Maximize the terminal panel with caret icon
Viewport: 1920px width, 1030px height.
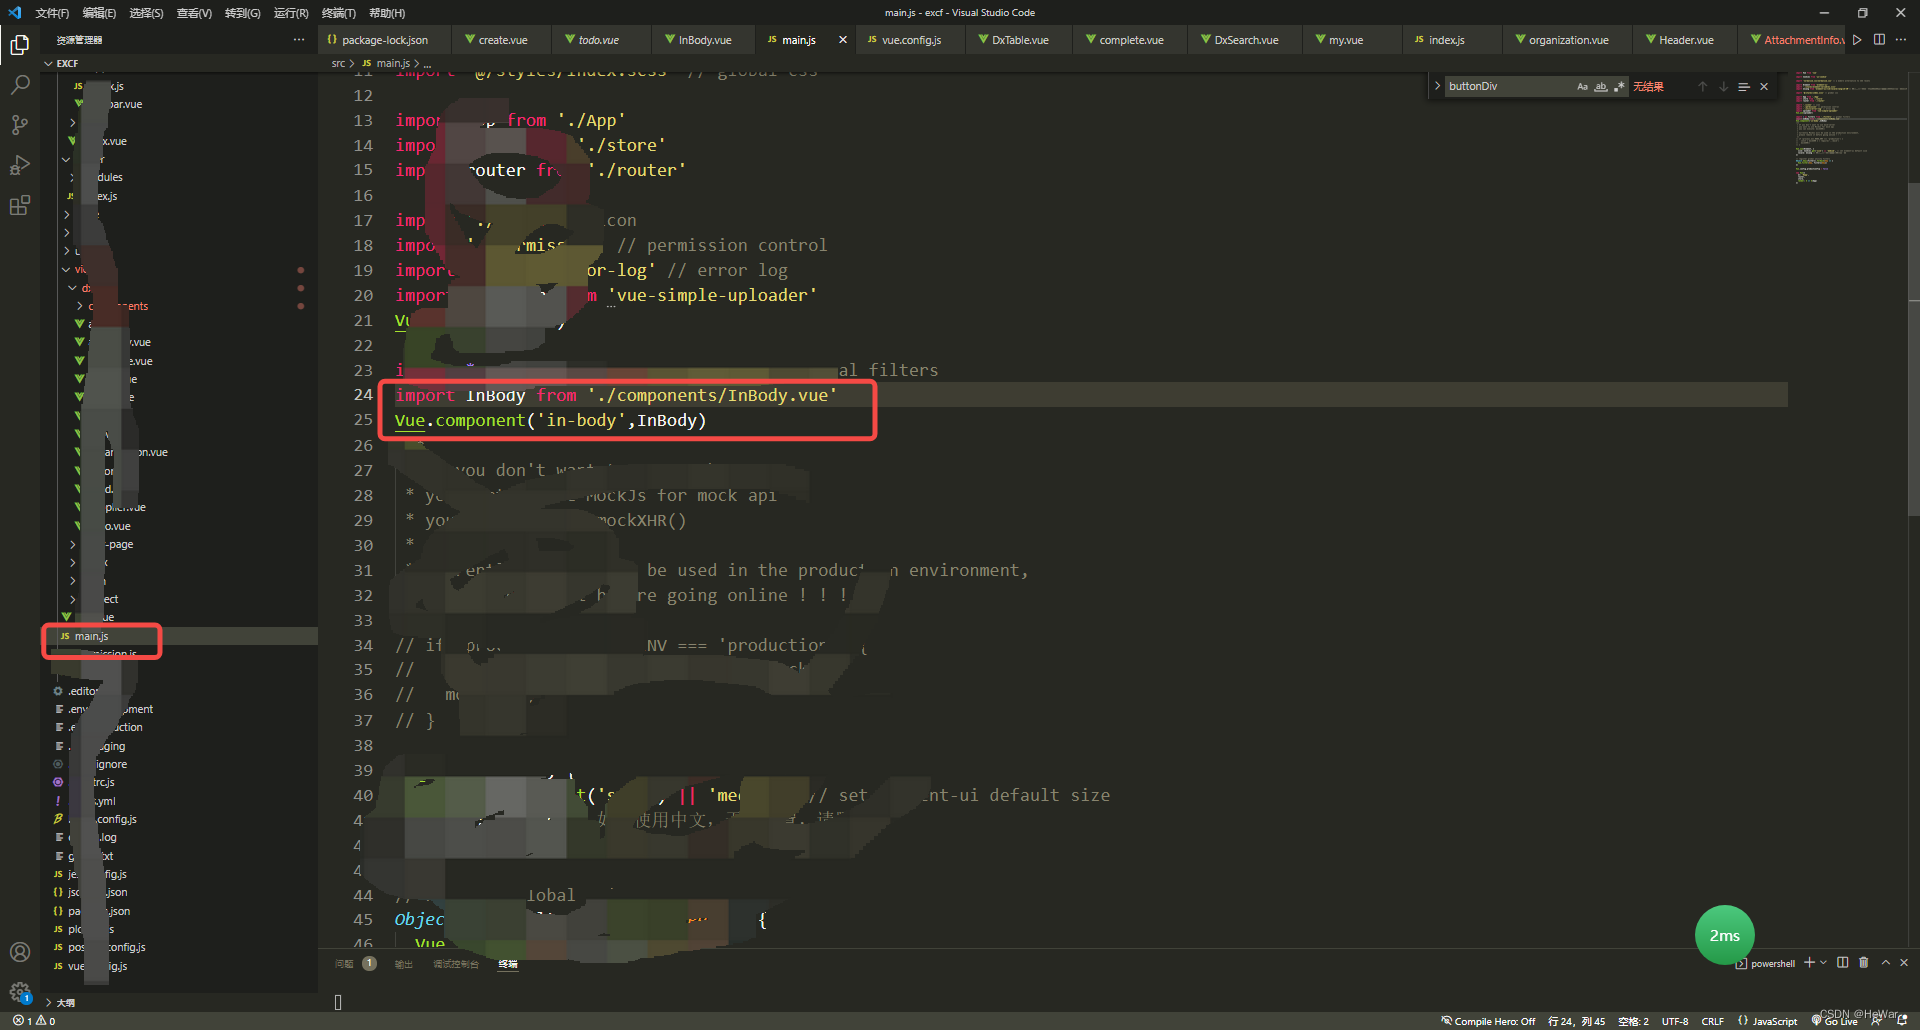1886,963
